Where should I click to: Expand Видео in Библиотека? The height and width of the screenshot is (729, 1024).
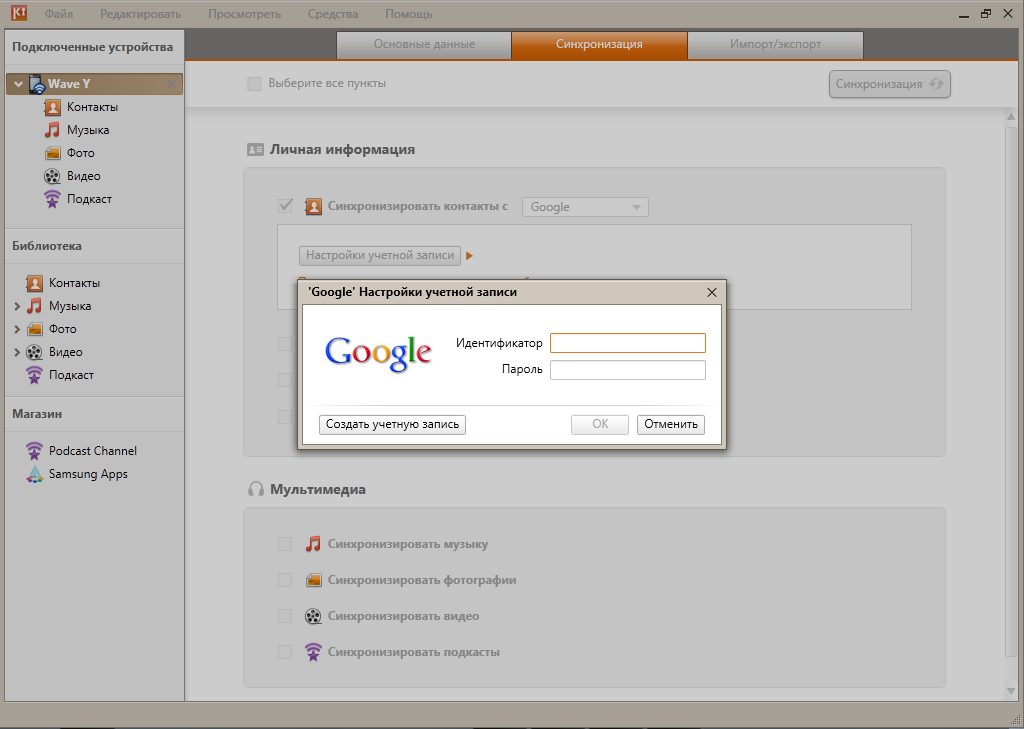[17, 351]
